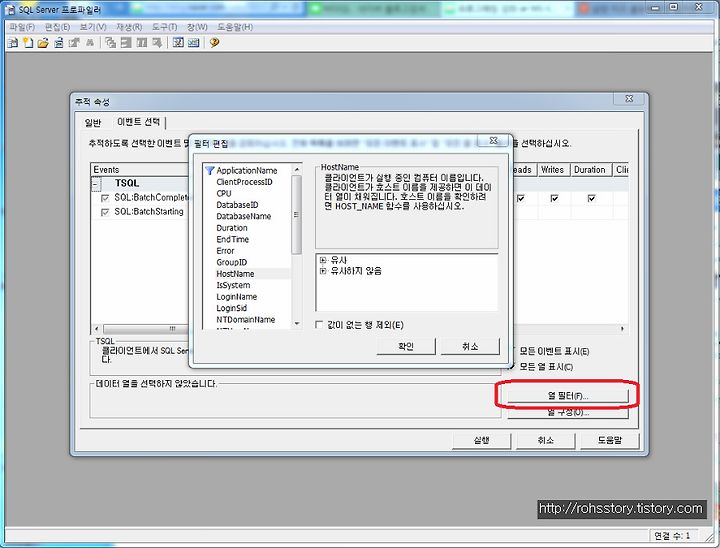The image size is (720, 548).
Task: Click the 도움말 button in 추적 속성
Action: pos(609,440)
